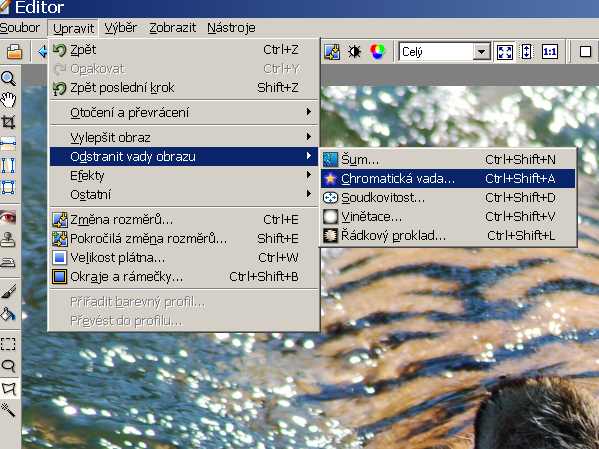Select the Paint bucket fill tool
599x449 pixels.
(x=8, y=314)
